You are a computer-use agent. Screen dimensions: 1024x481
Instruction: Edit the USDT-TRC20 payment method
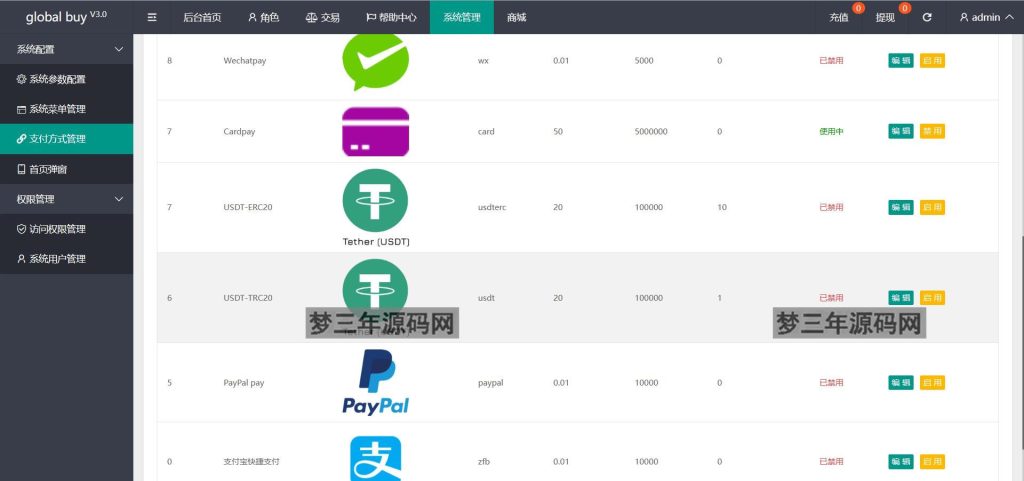tap(901, 298)
